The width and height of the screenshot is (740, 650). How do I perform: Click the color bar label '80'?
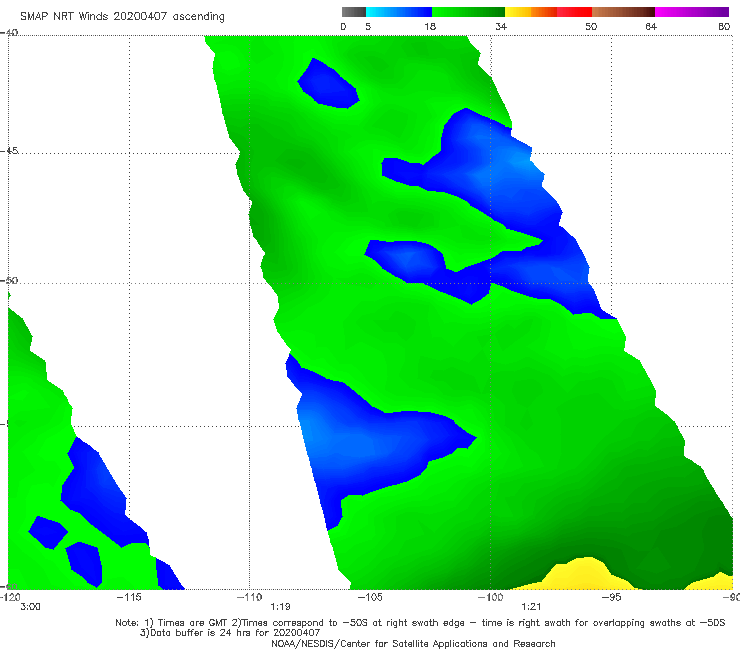724,26
